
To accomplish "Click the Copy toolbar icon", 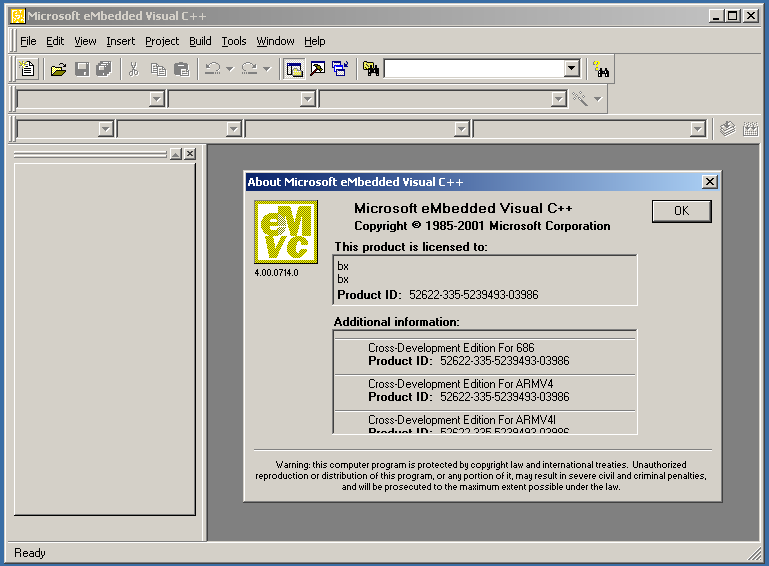I will tap(158, 69).
